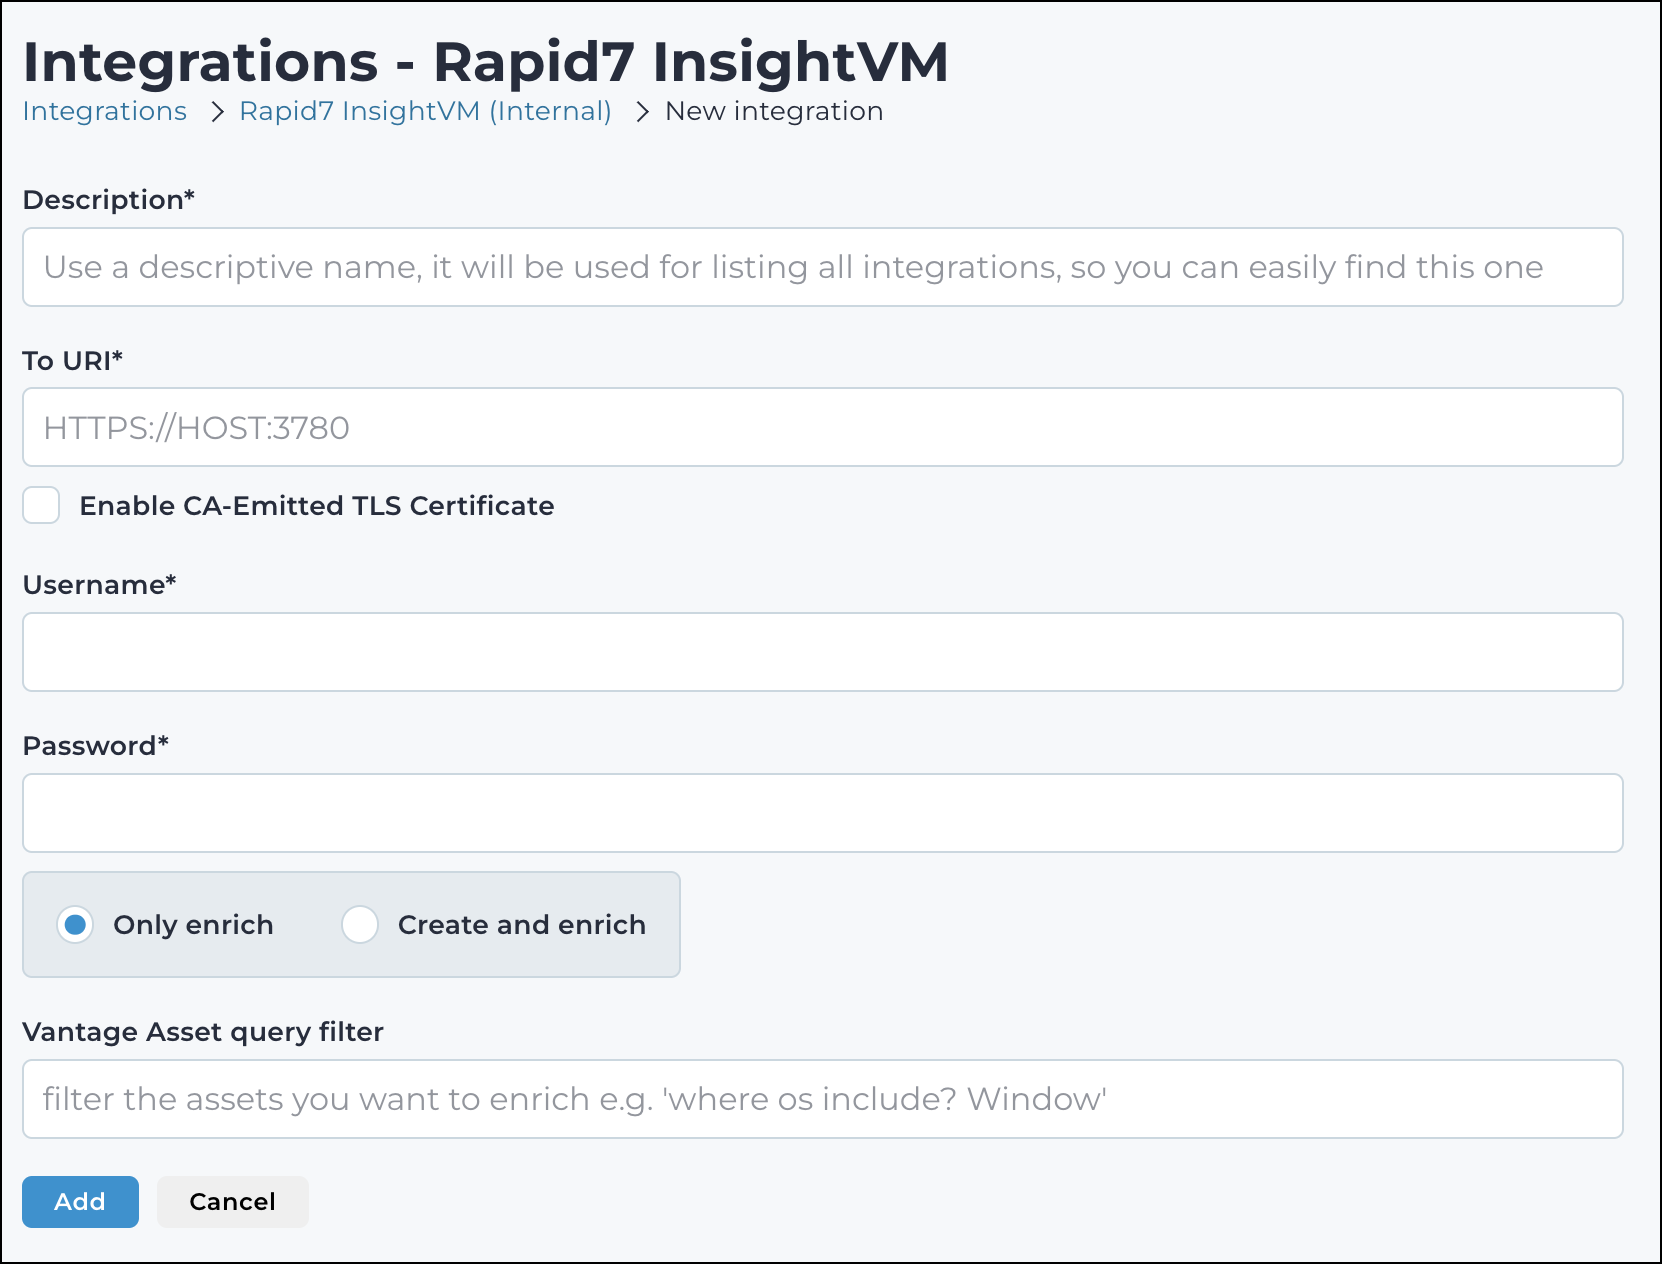Click the asset filter placeholder example text
1662x1264 pixels.
[572, 1098]
